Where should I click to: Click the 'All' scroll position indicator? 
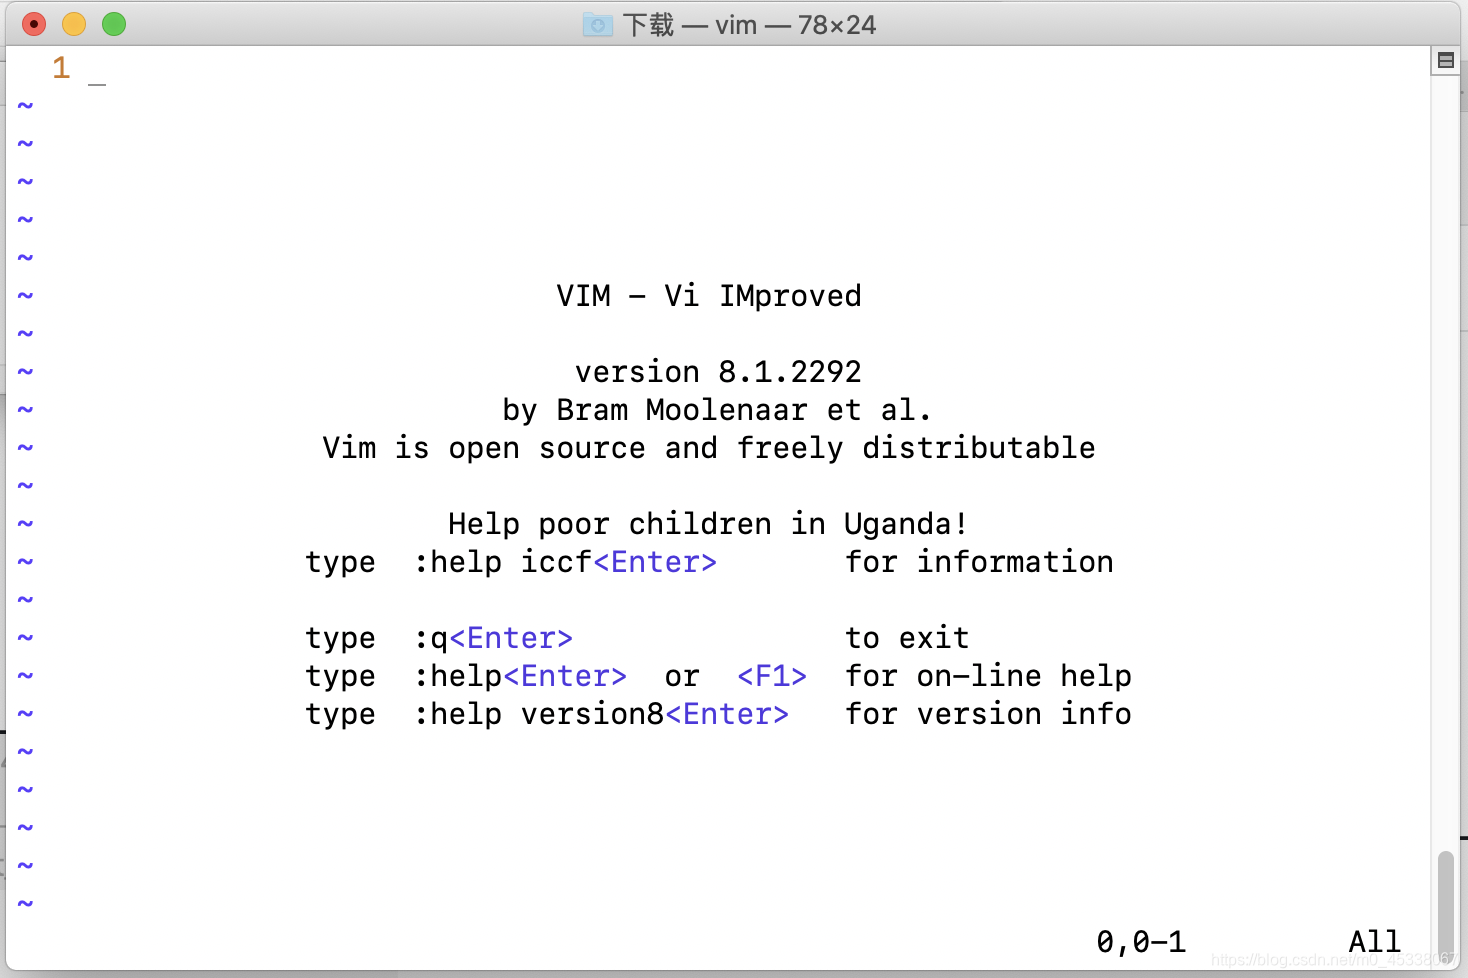pyautogui.click(x=1375, y=942)
